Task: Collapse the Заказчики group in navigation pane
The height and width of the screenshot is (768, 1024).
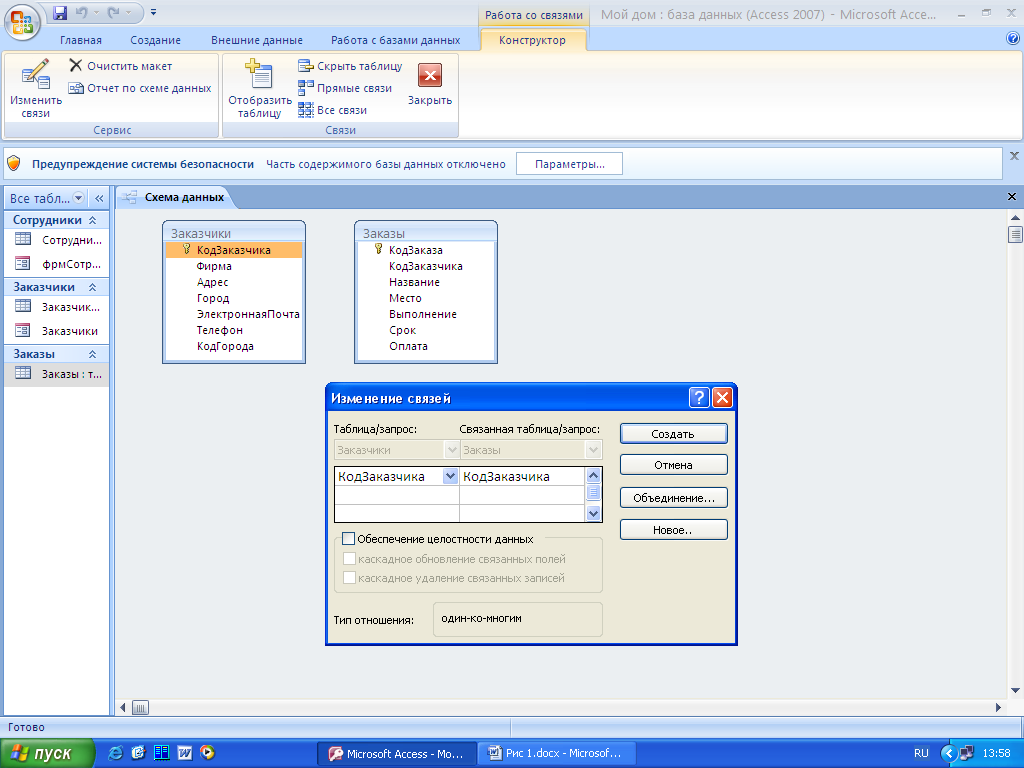Action: 93,287
